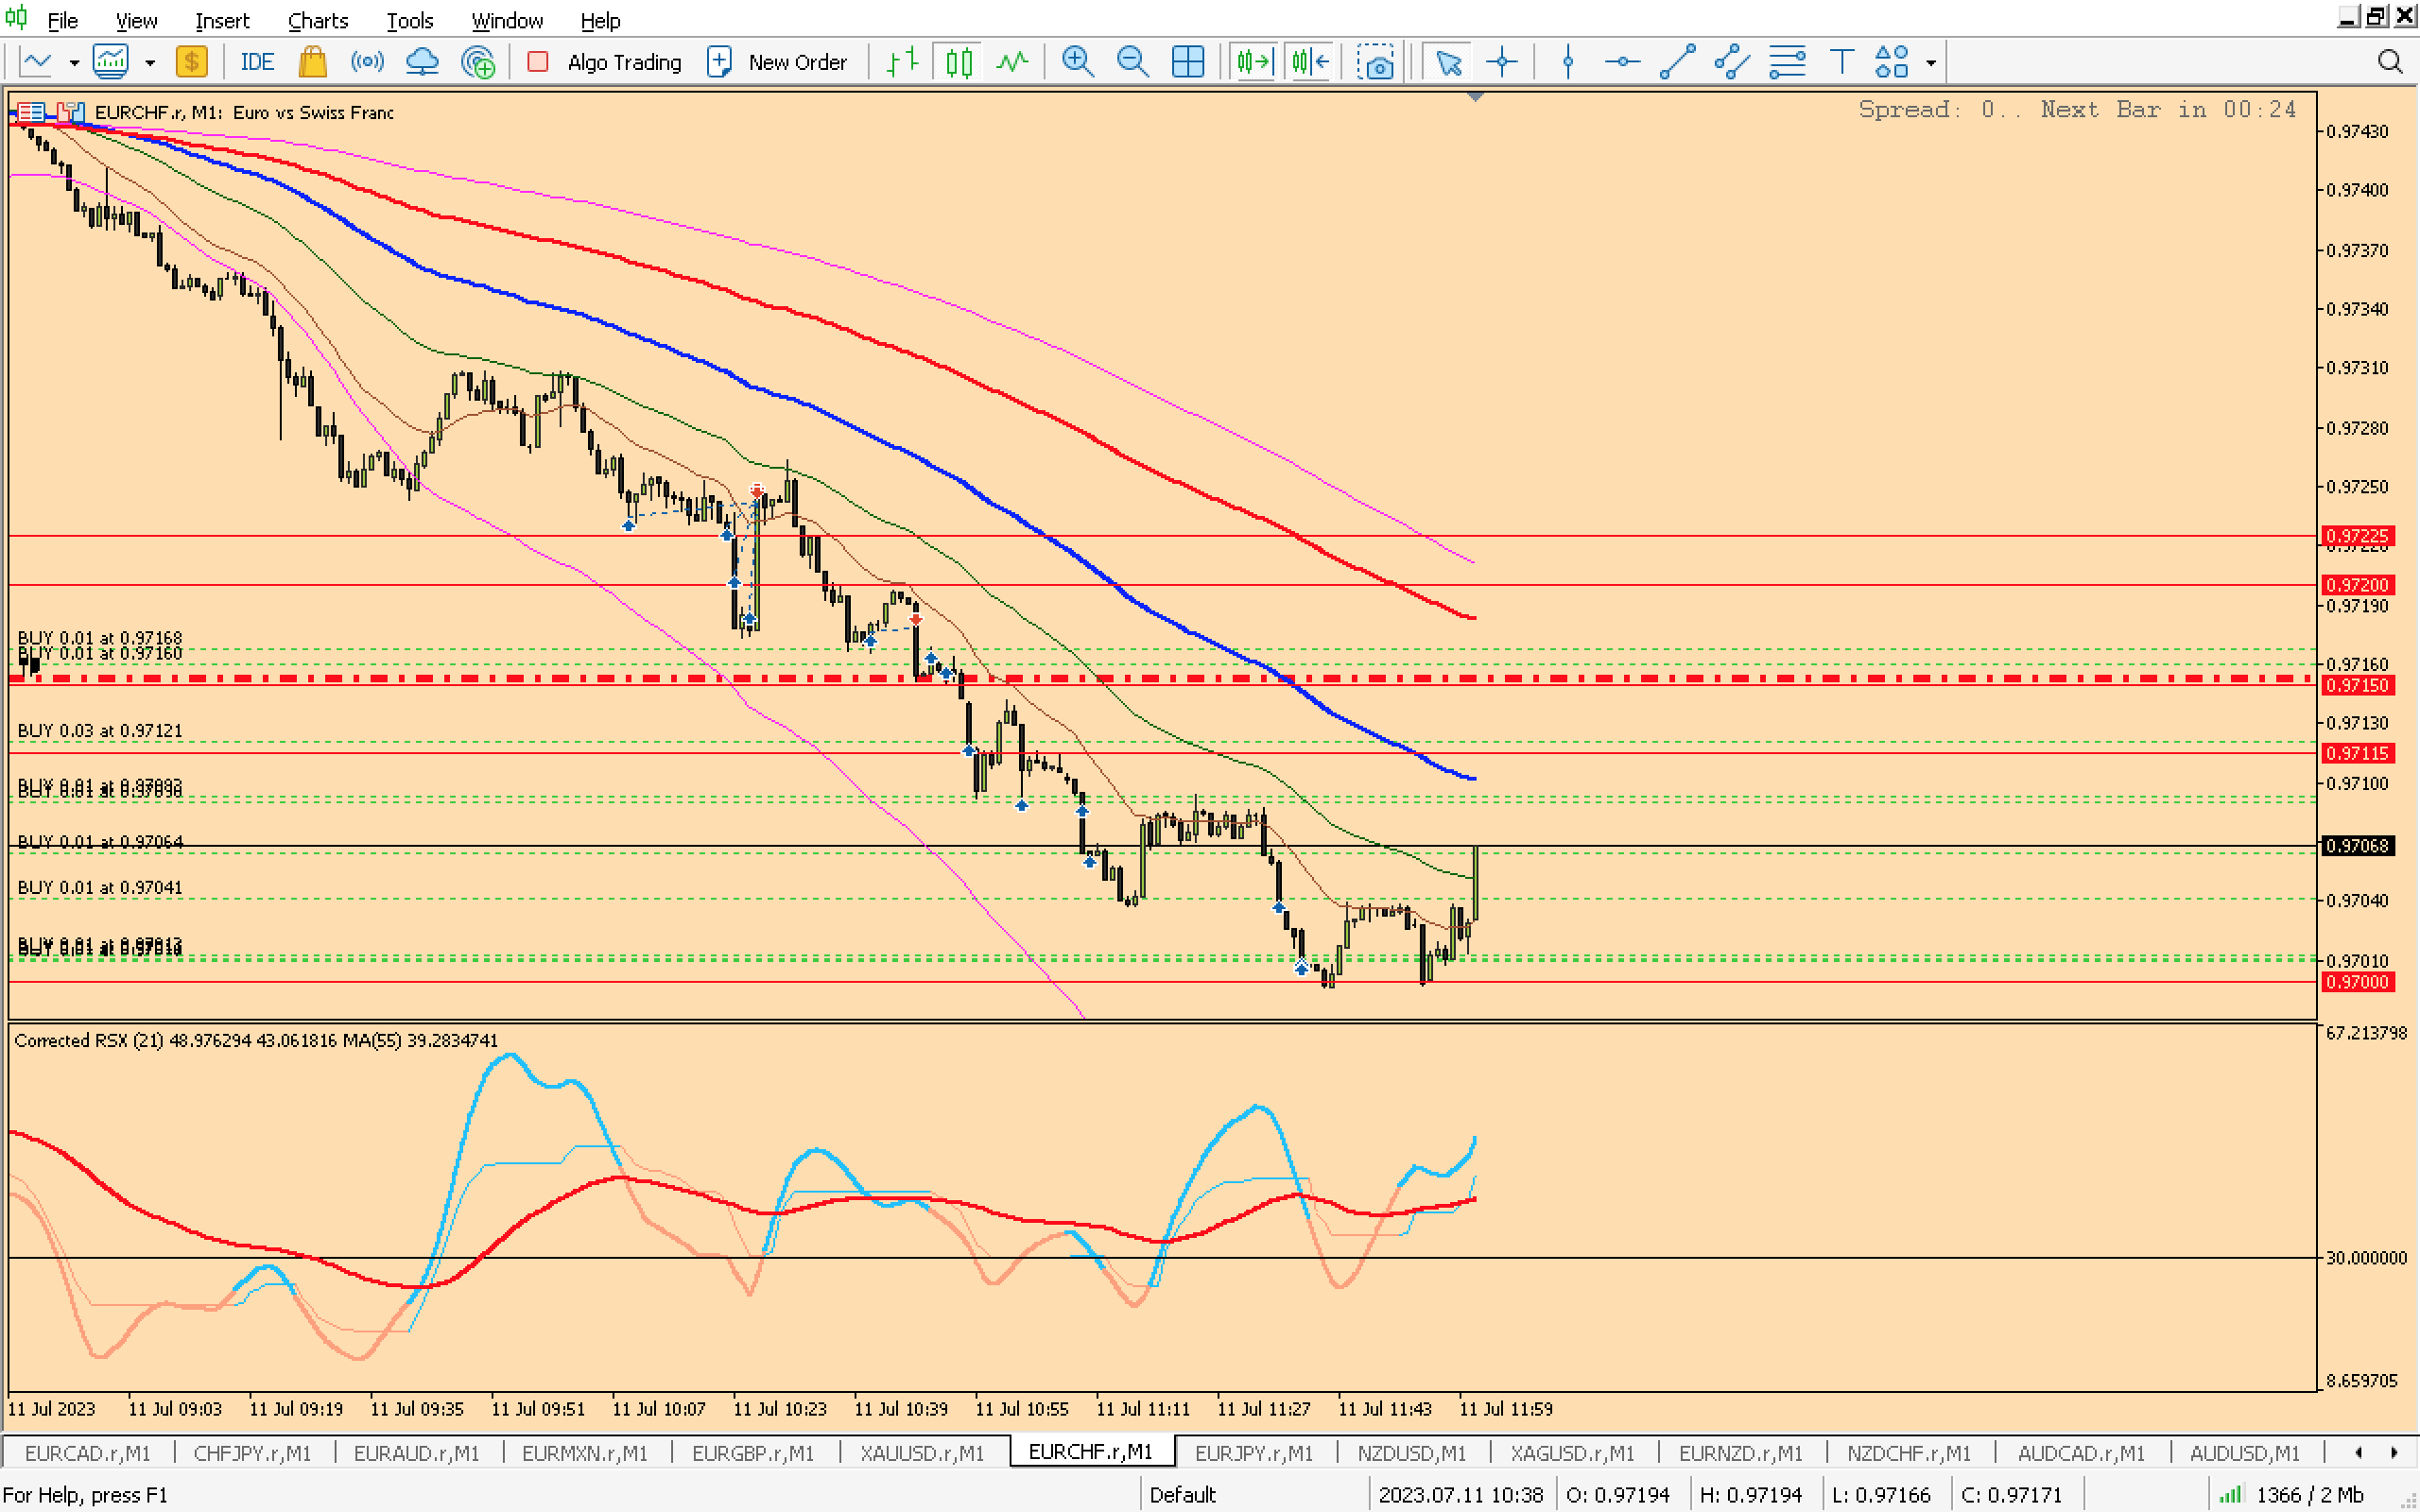Open the Market shopping bag icon
The image size is (2420, 1512).
(312, 62)
